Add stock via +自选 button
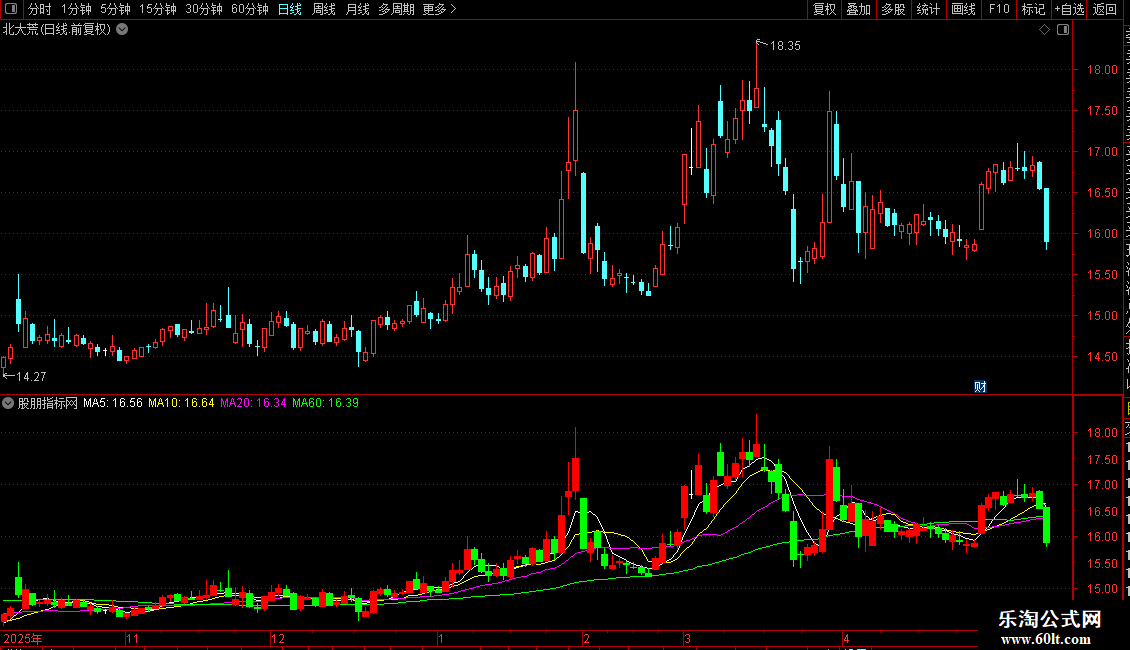This screenshot has height=650, width=1130. tap(1069, 9)
